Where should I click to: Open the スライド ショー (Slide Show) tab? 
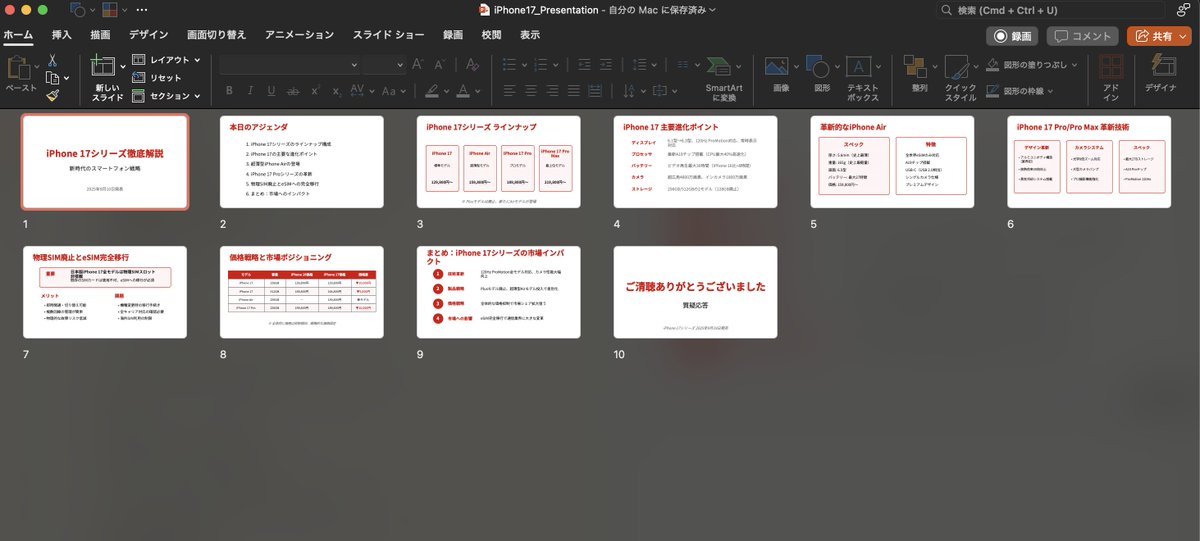tap(389, 35)
